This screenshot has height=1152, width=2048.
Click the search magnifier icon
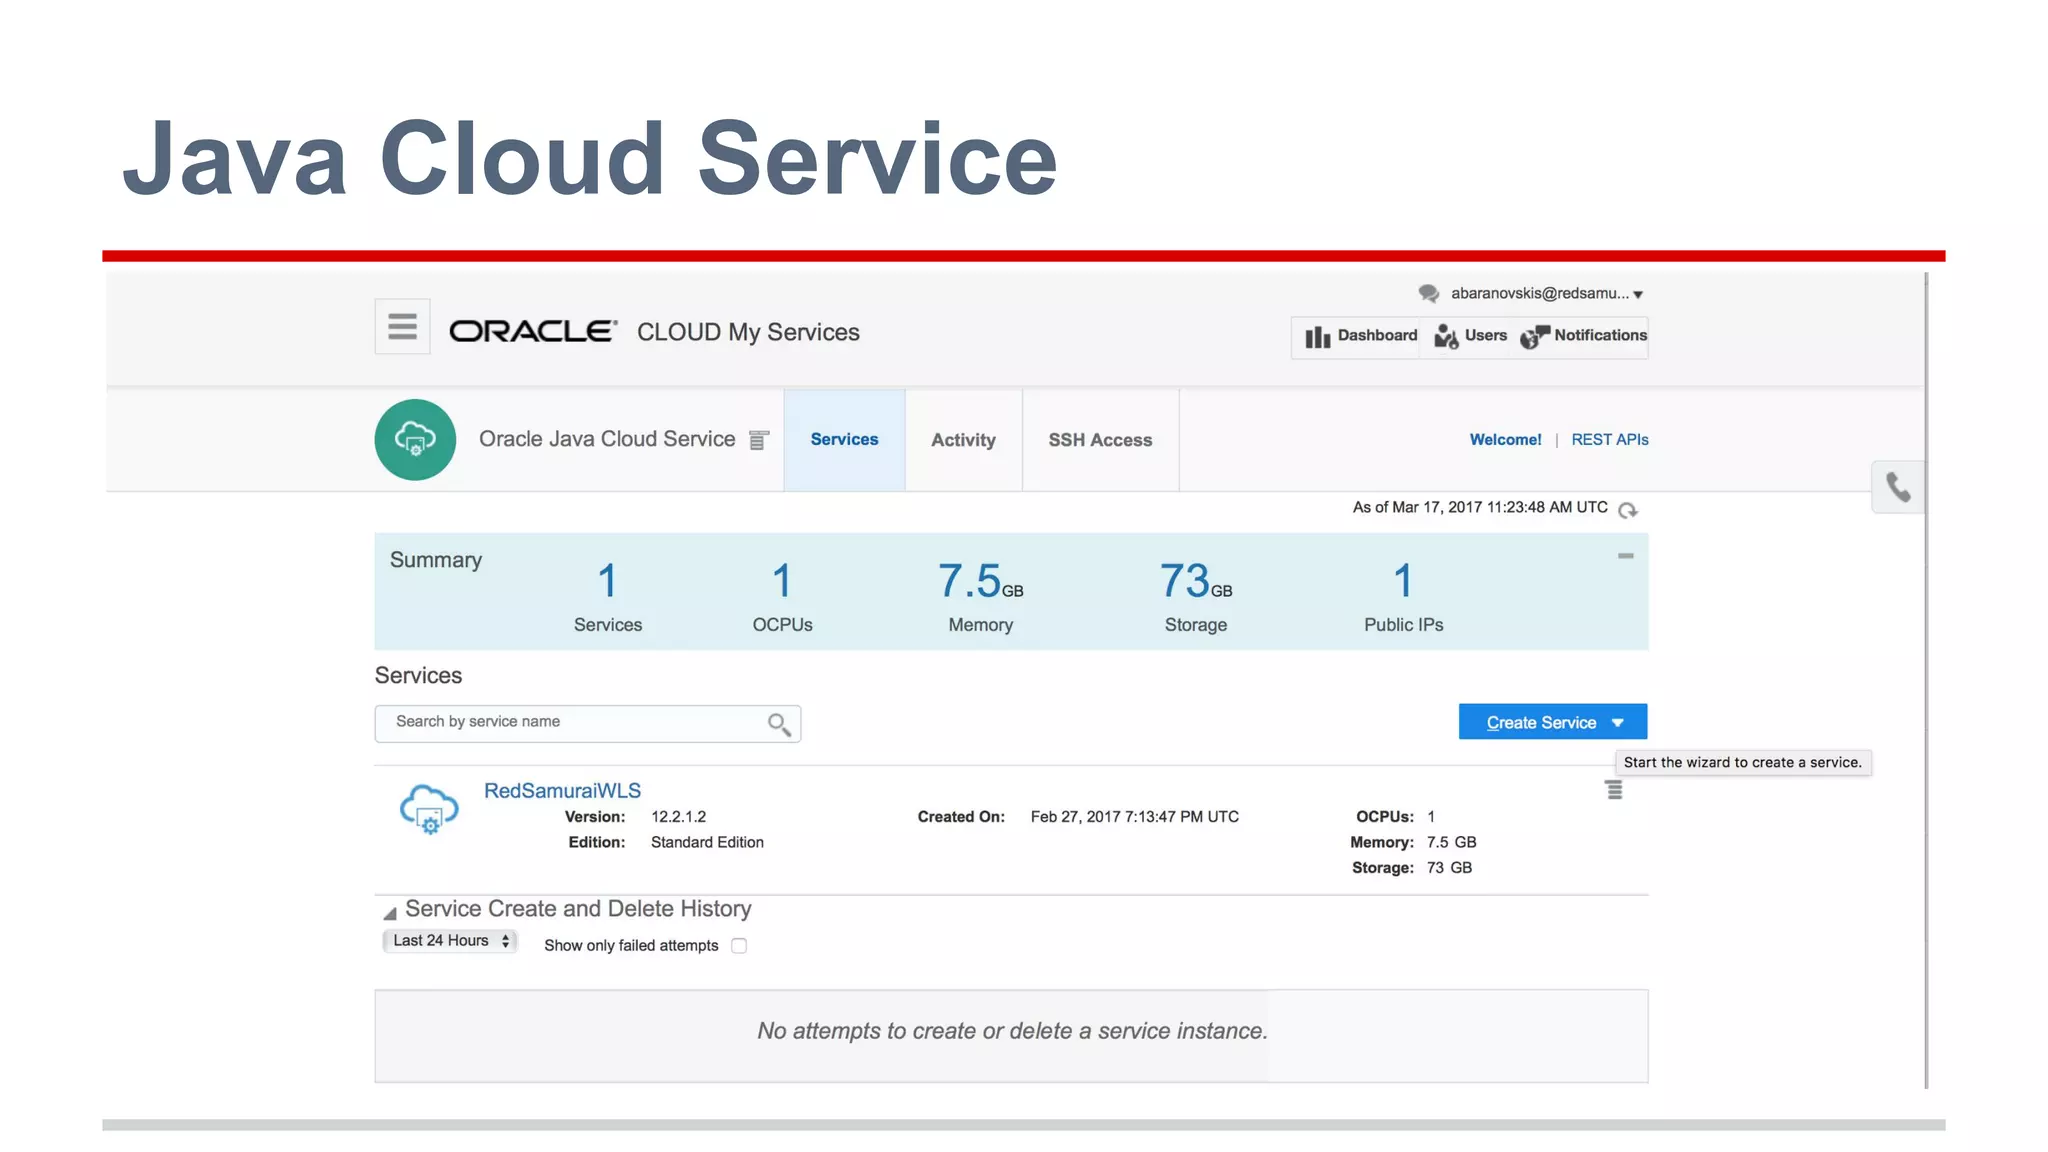point(779,724)
